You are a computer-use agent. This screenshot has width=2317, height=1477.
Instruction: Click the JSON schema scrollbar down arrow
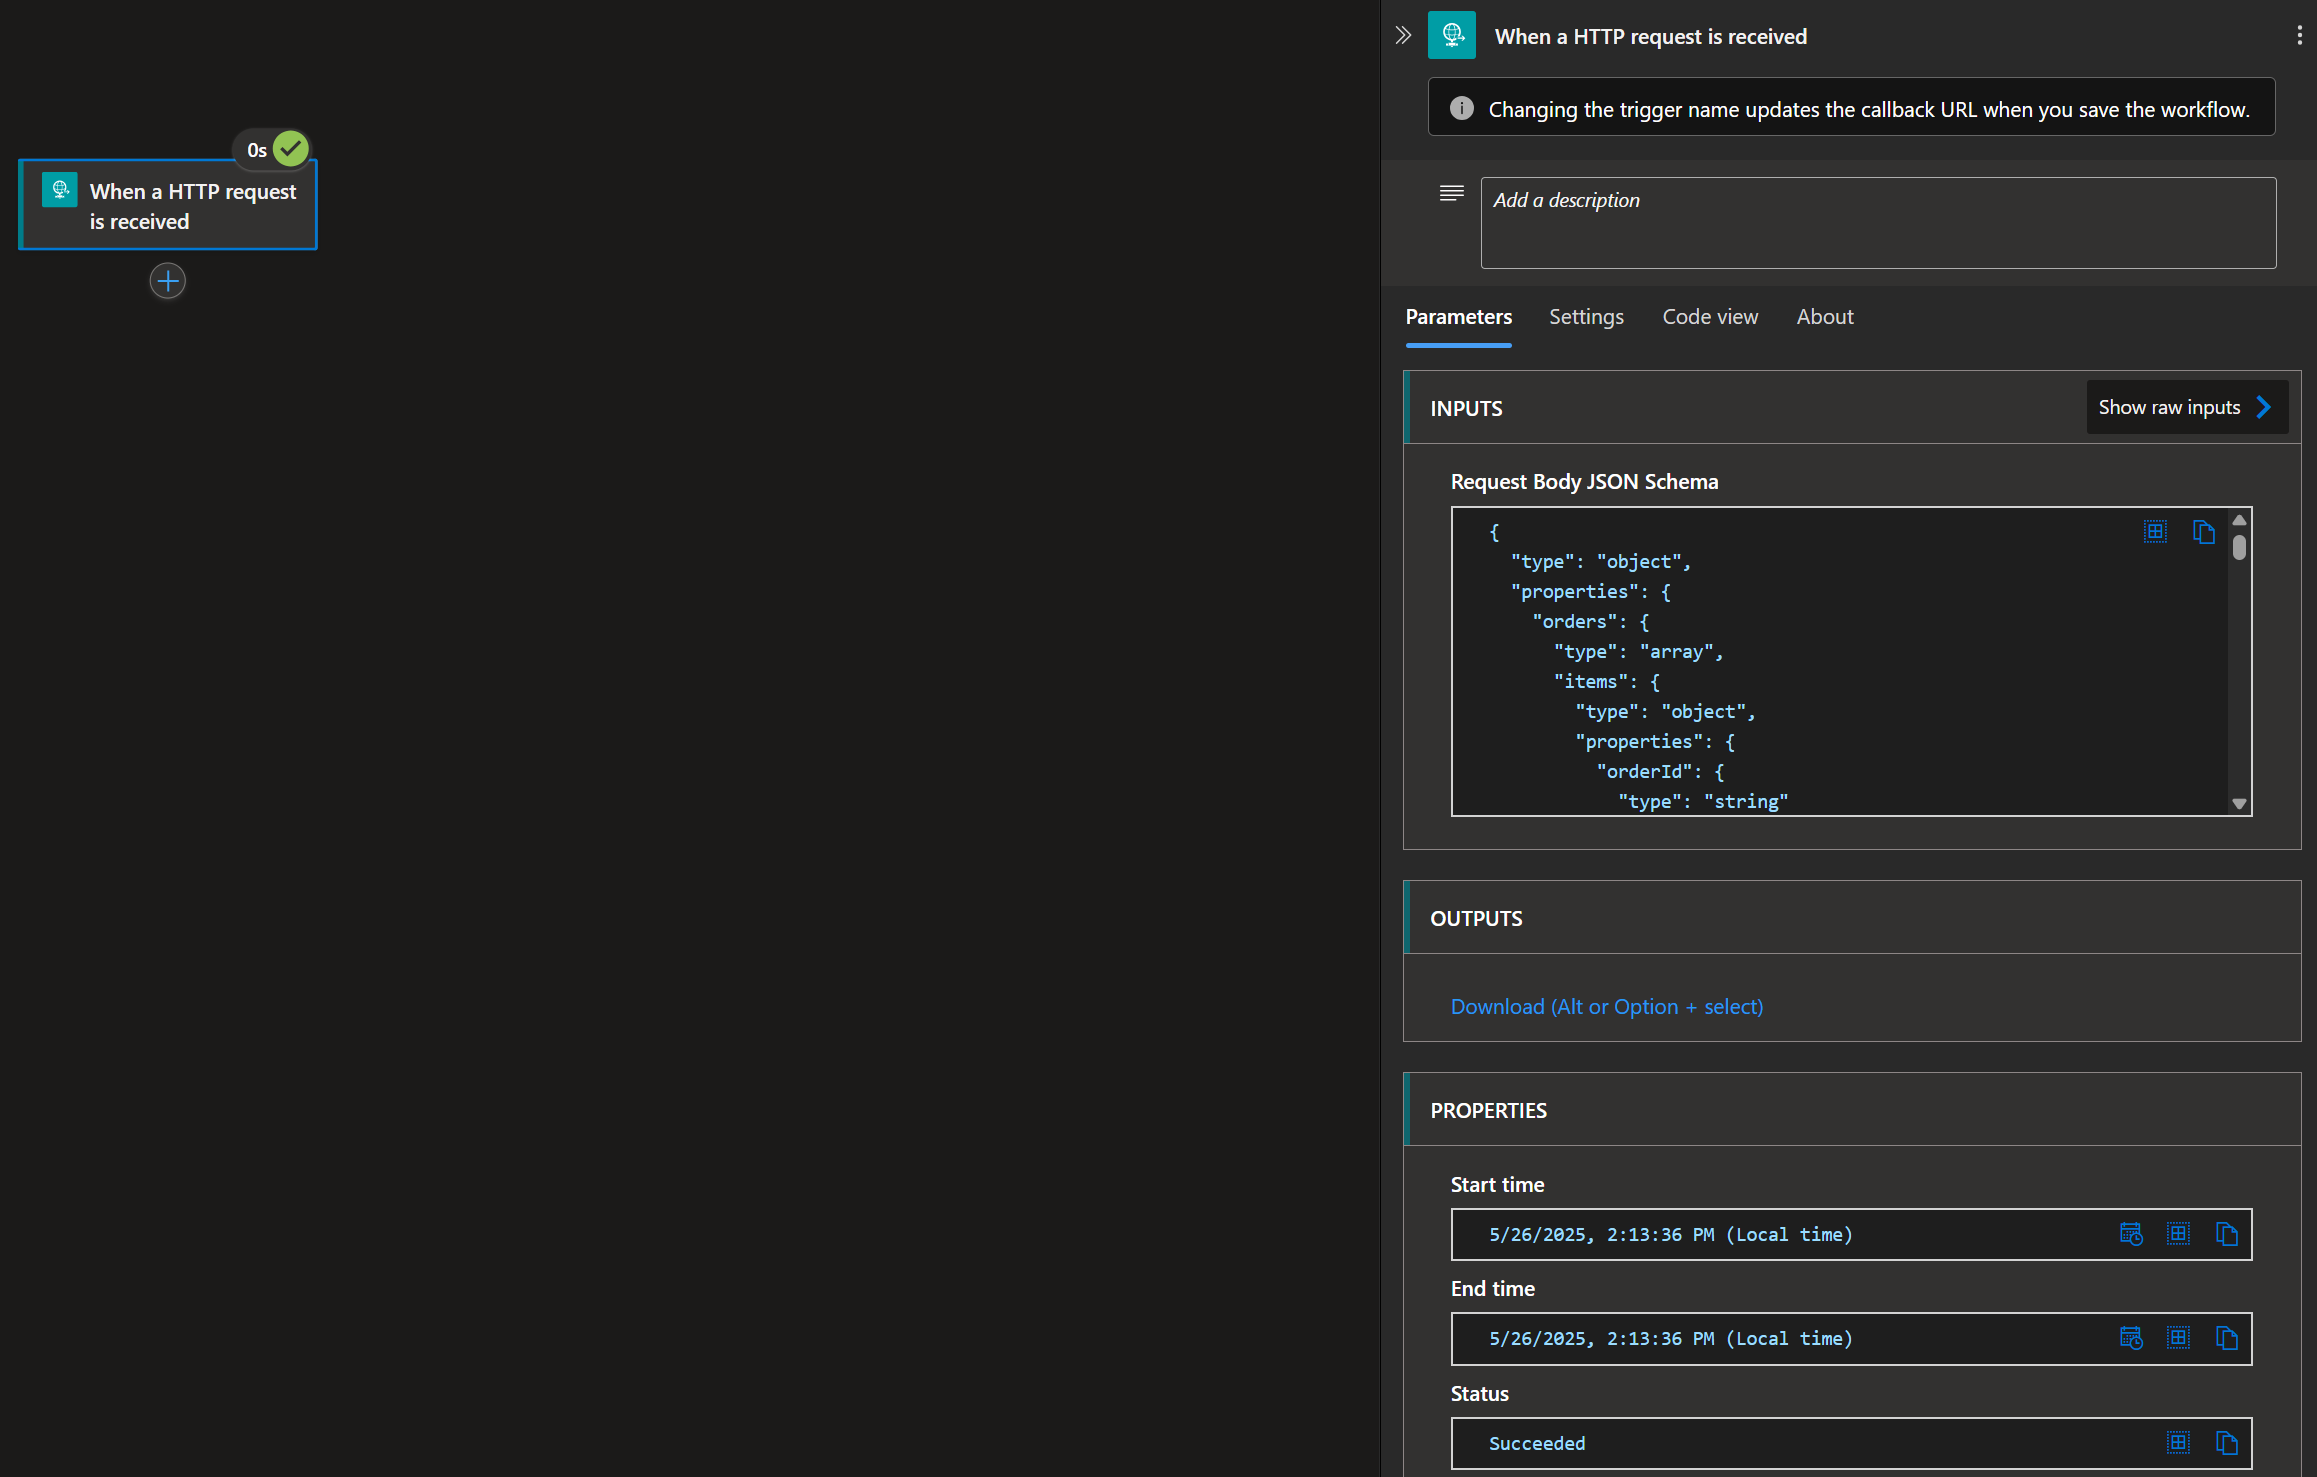tap(2239, 804)
